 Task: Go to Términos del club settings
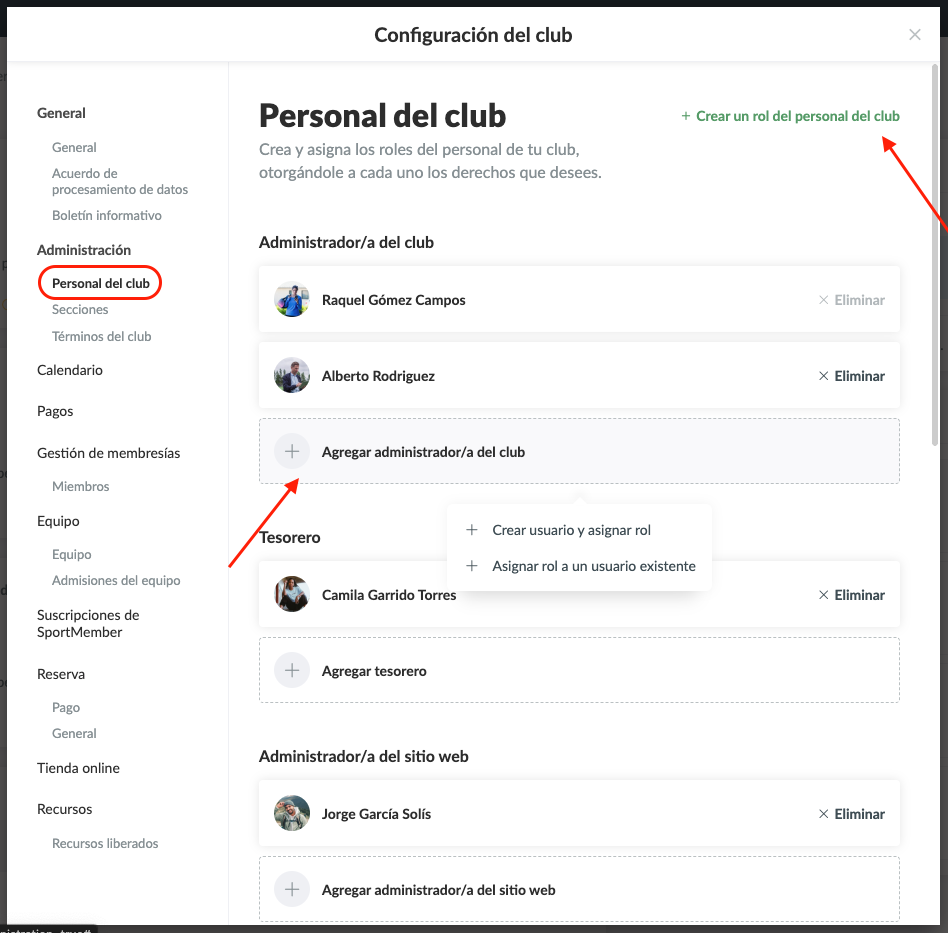point(102,337)
